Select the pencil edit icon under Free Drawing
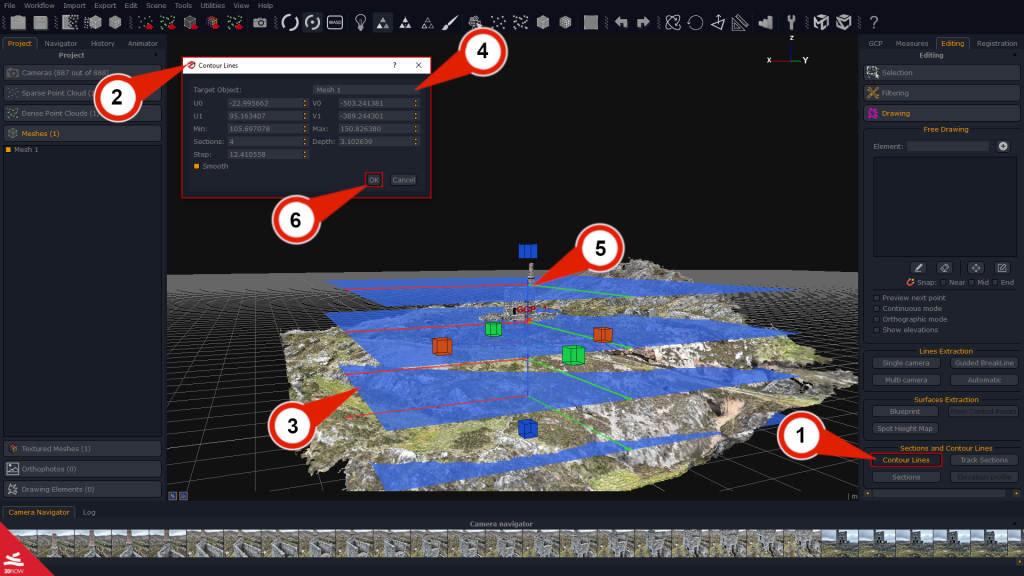1024x576 pixels. 919,268
